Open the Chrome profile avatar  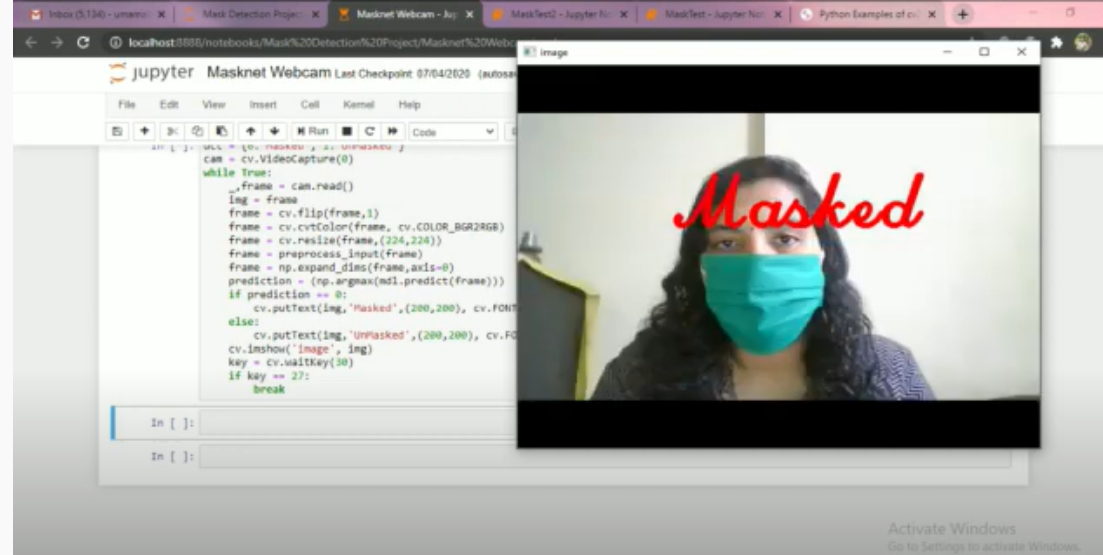click(x=1083, y=42)
